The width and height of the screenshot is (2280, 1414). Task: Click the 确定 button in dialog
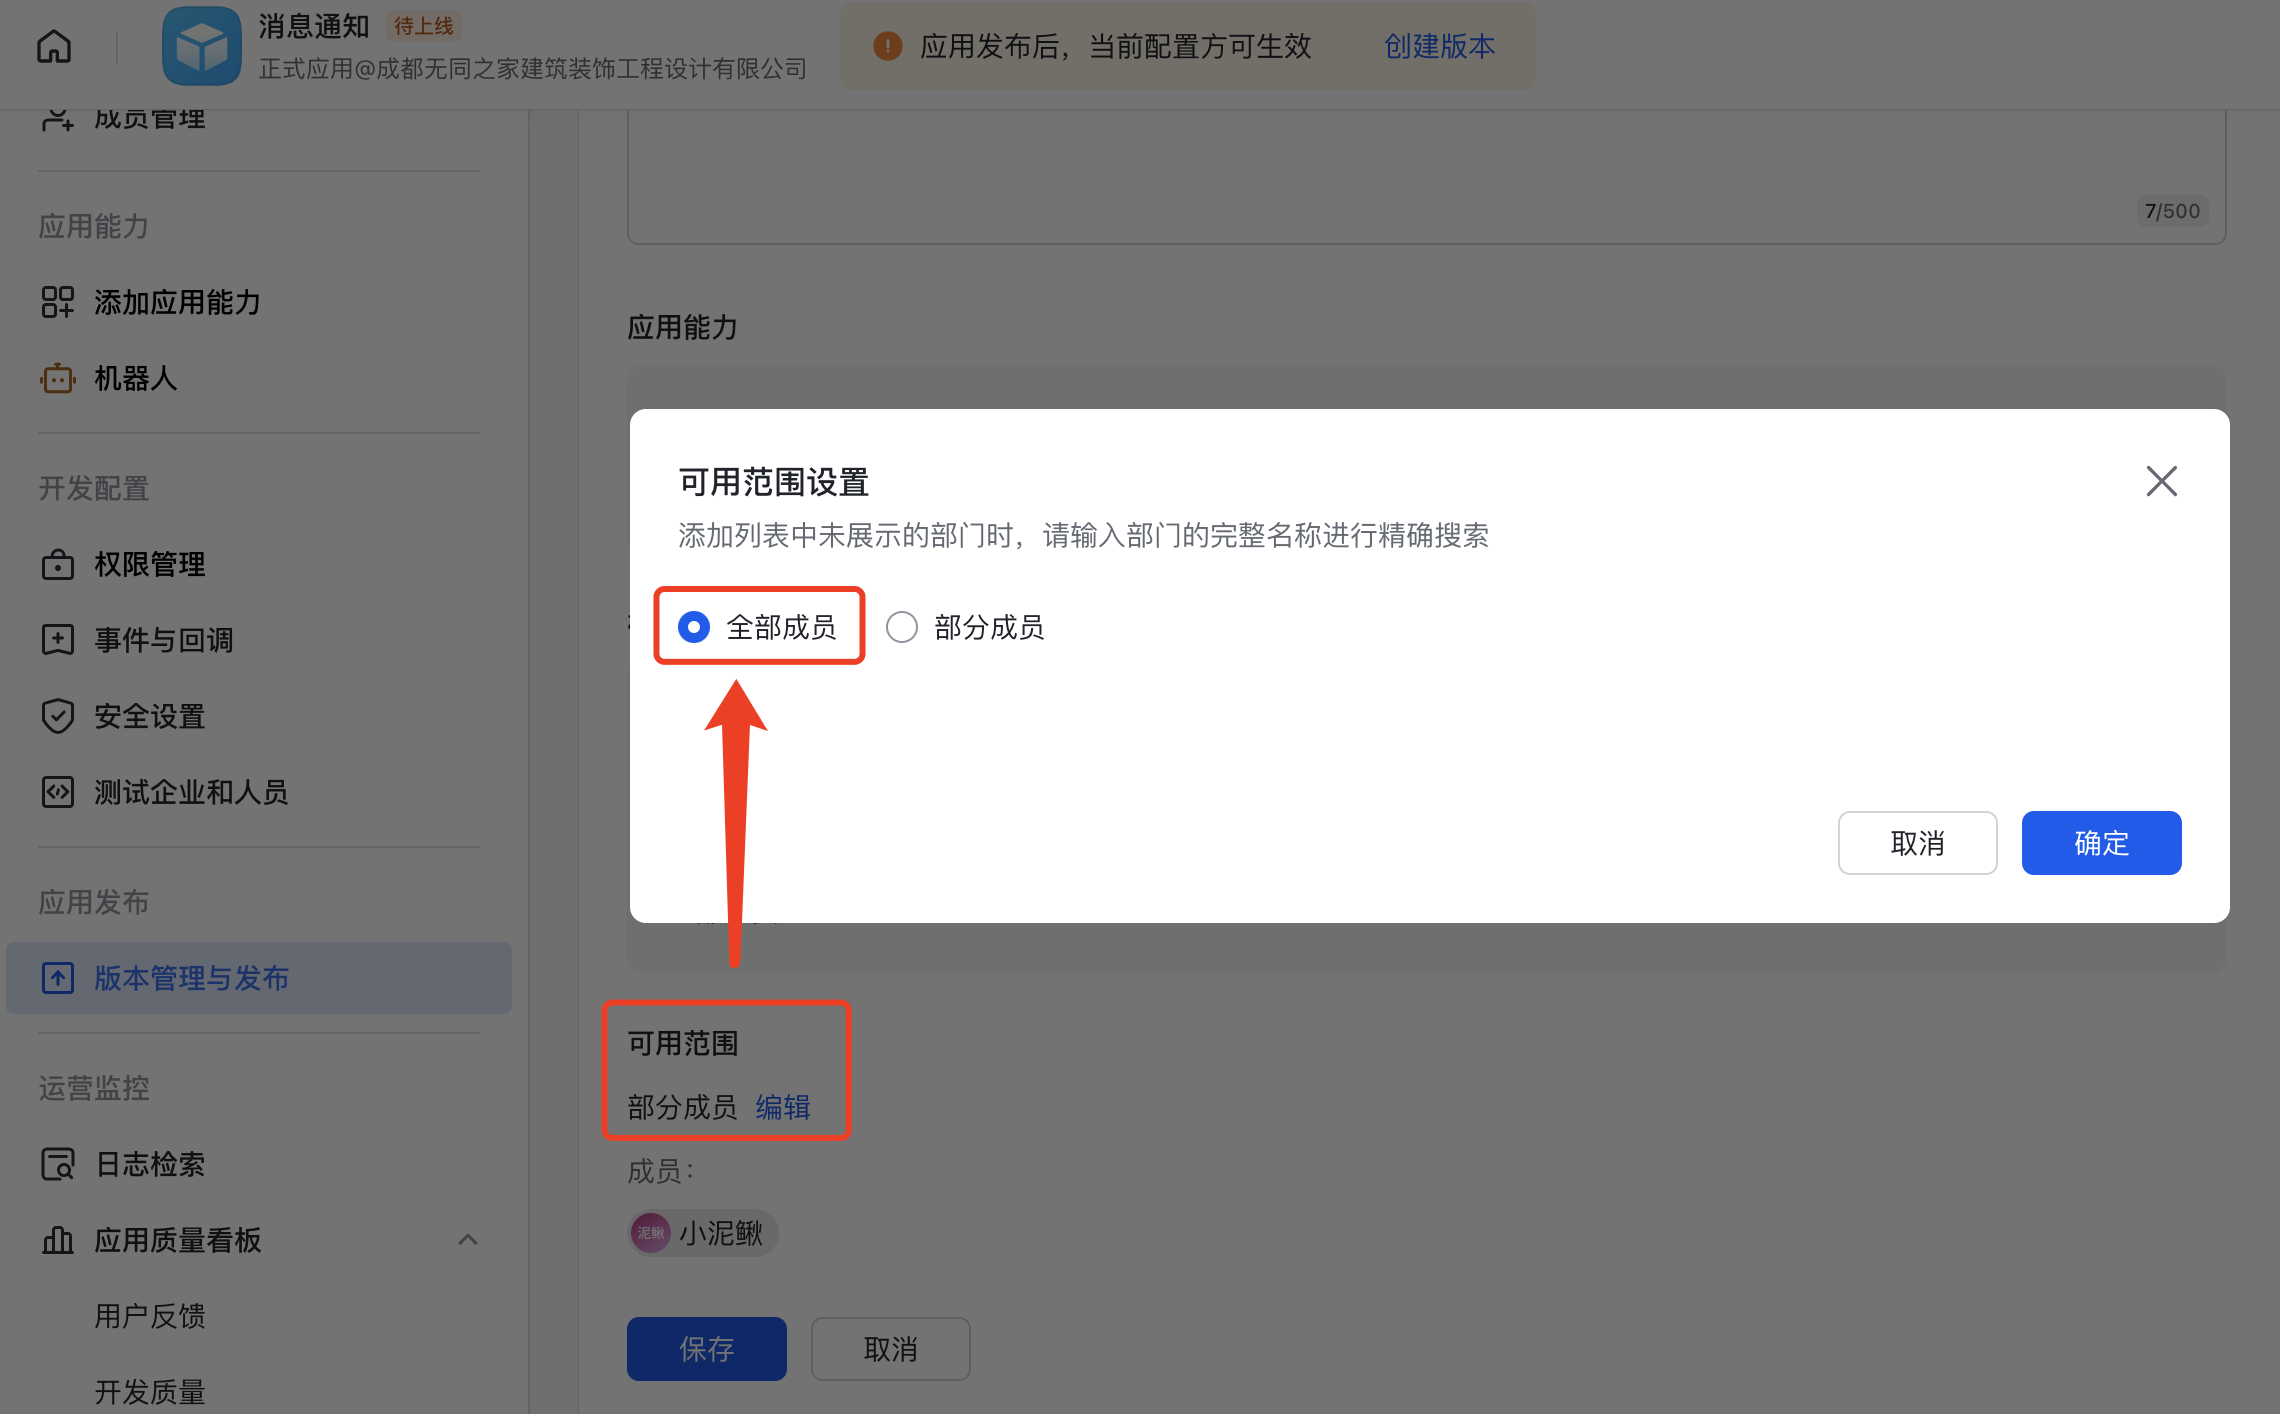[x=2101, y=843]
